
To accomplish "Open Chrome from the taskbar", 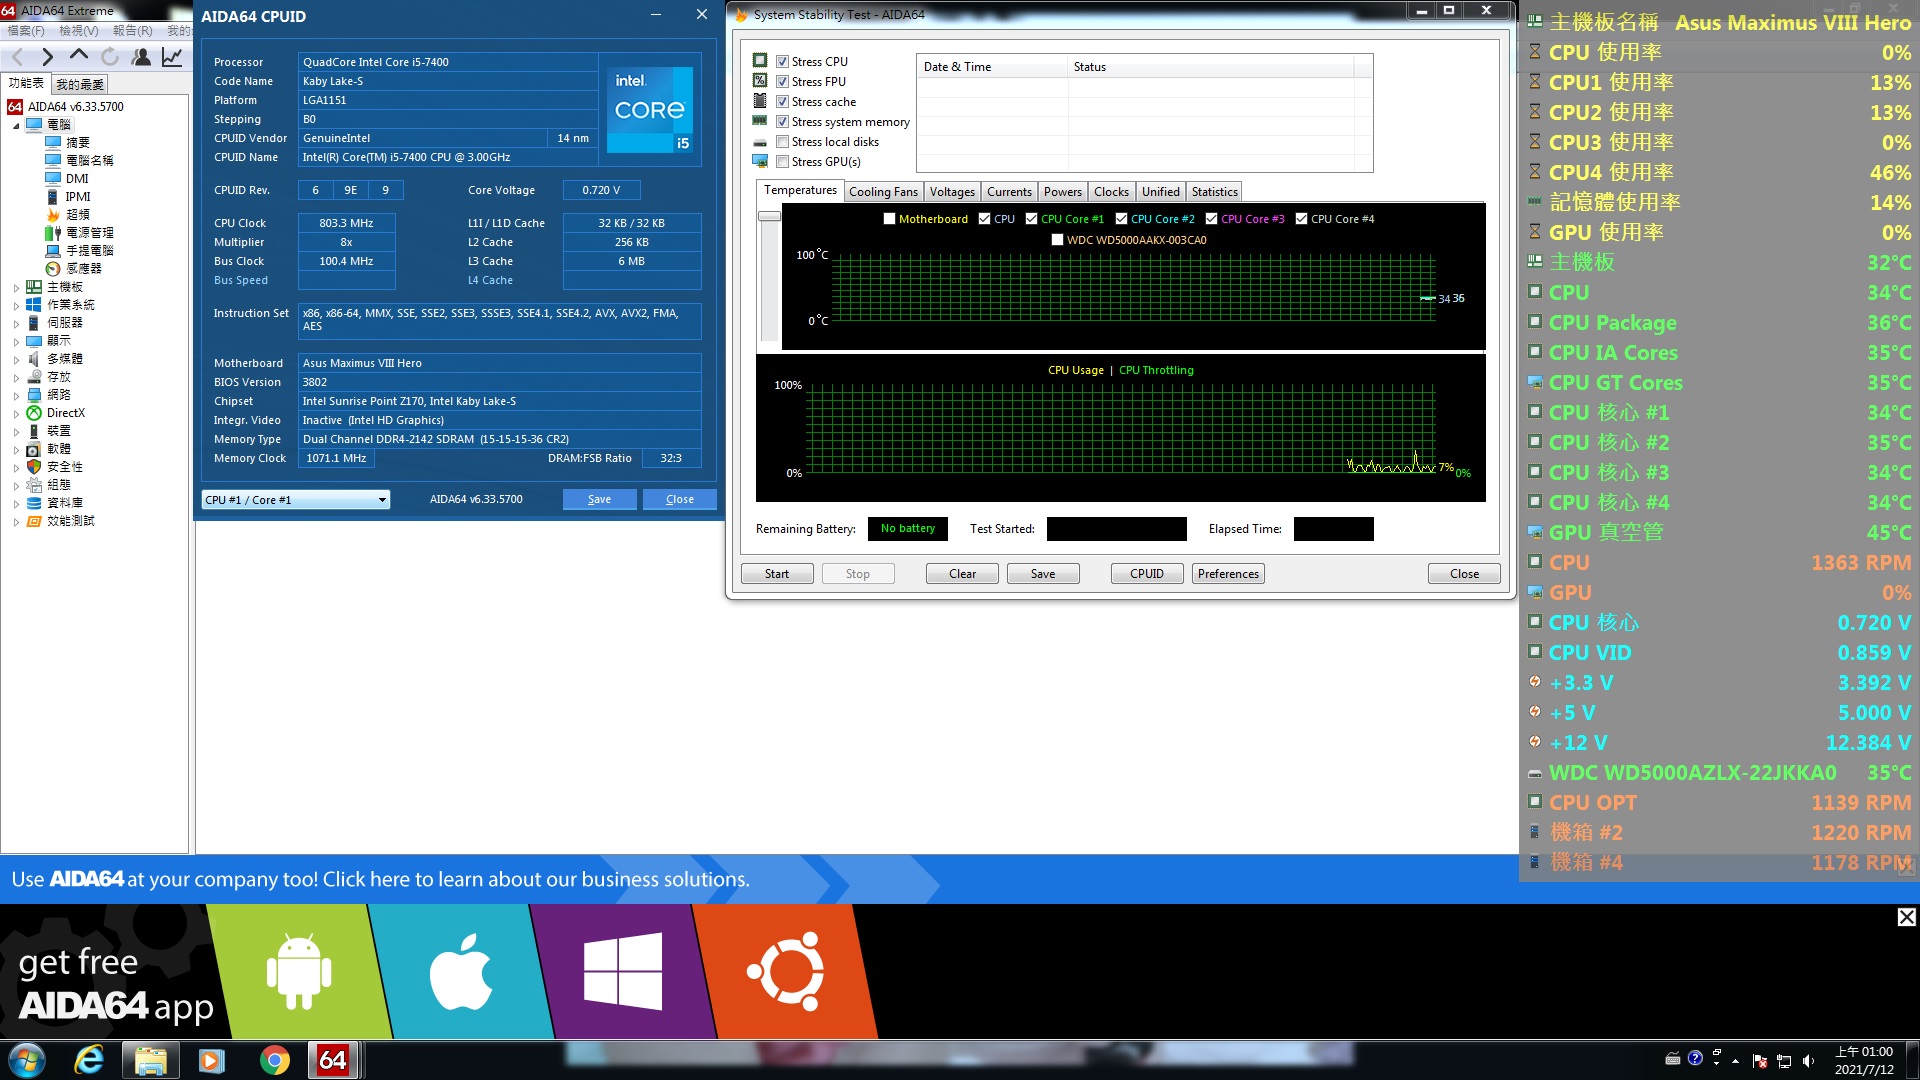I will click(274, 1060).
